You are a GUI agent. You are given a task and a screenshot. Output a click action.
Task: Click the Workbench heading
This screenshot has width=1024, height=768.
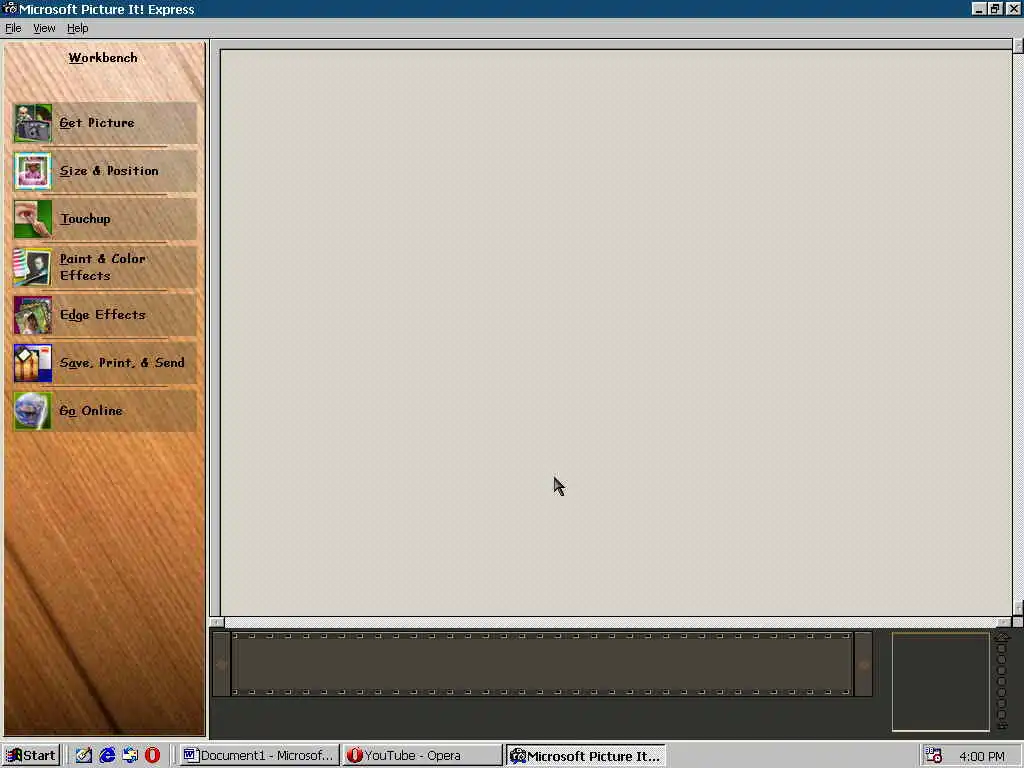click(103, 57)
